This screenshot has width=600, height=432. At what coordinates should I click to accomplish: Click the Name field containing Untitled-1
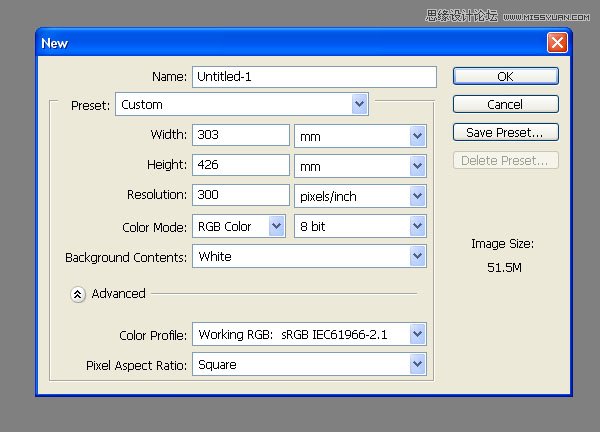(x=314, y=77)
